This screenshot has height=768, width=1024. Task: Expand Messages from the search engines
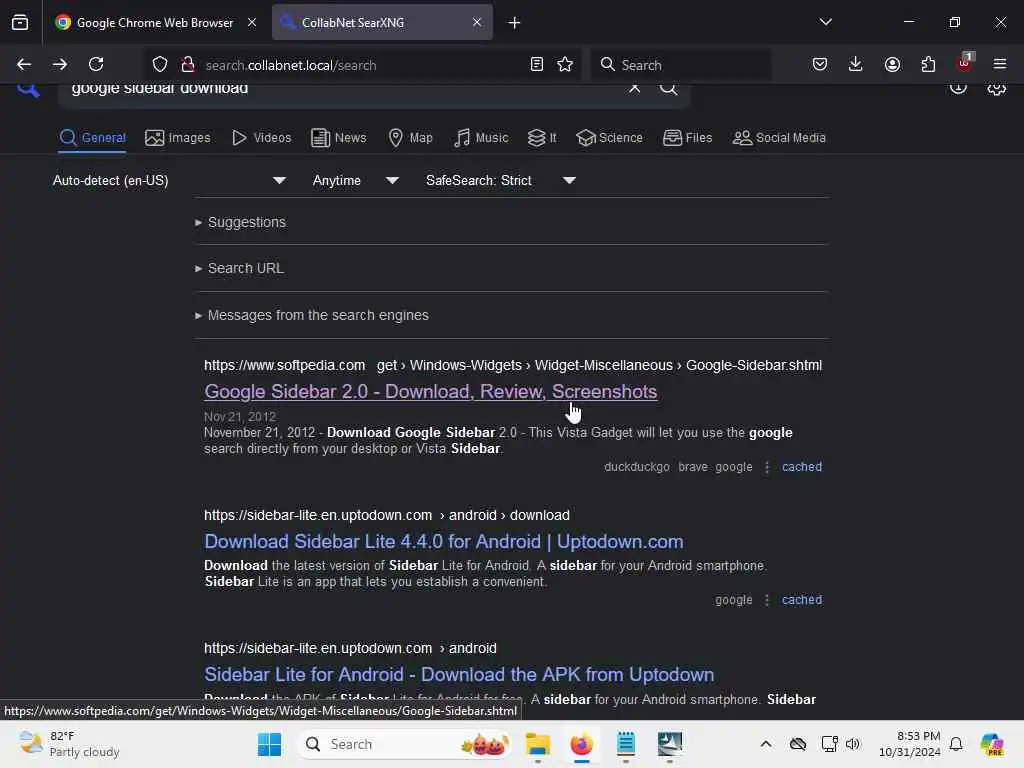pyautogui.click(x=312, y=315)
